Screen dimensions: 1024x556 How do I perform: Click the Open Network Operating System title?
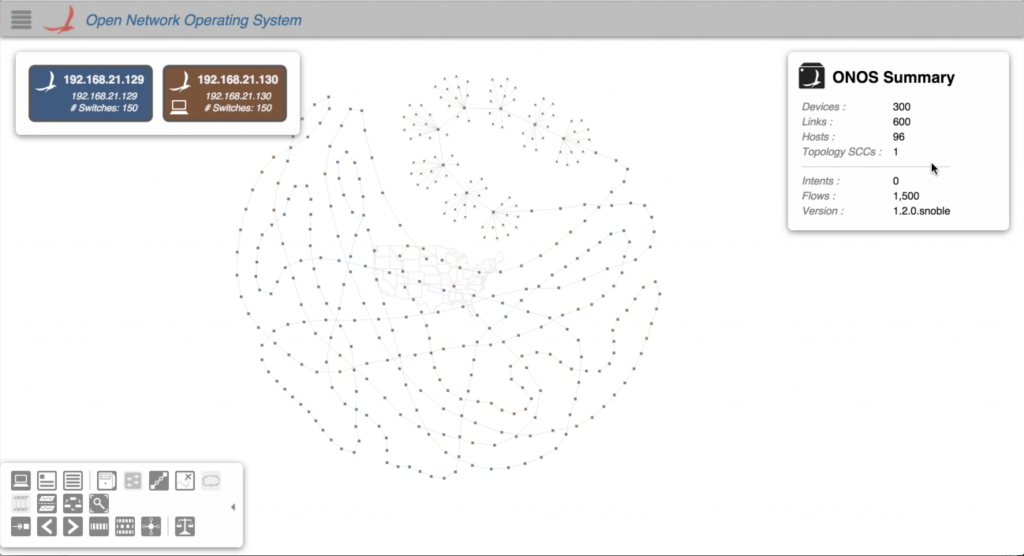pos(193,20)
